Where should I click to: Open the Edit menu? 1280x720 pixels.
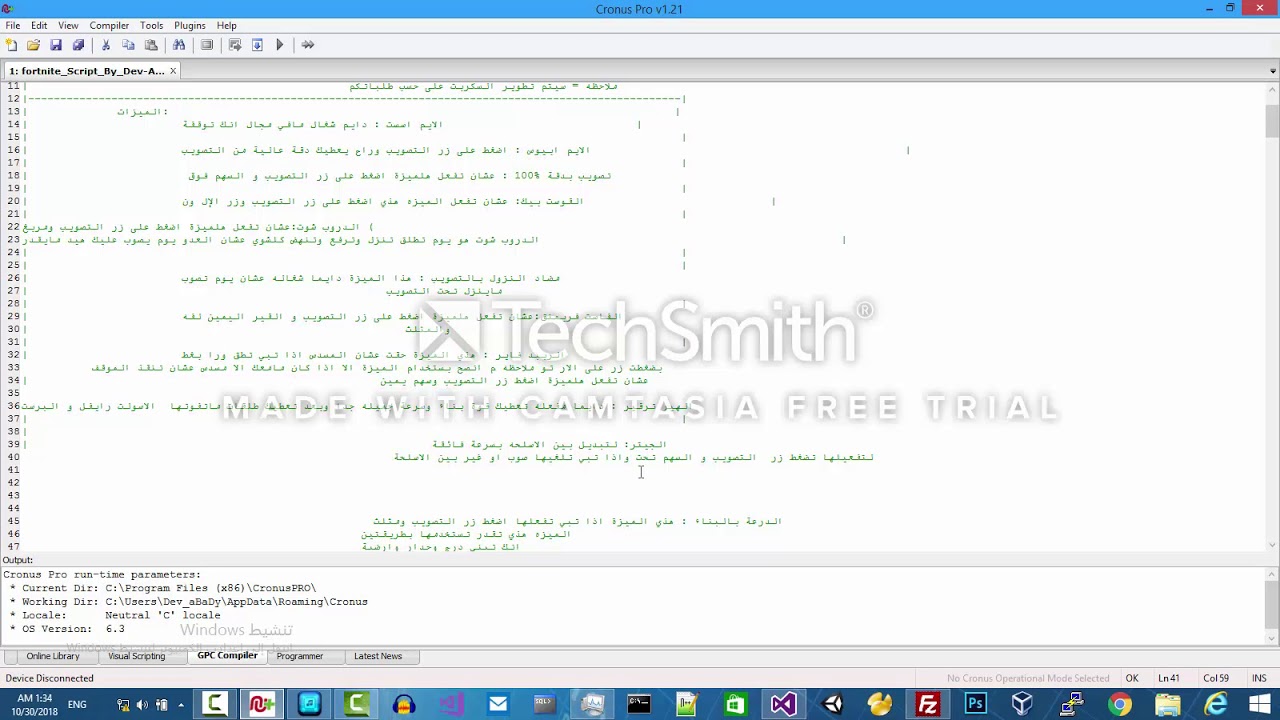pyautogui.click(x=39, y=25)
